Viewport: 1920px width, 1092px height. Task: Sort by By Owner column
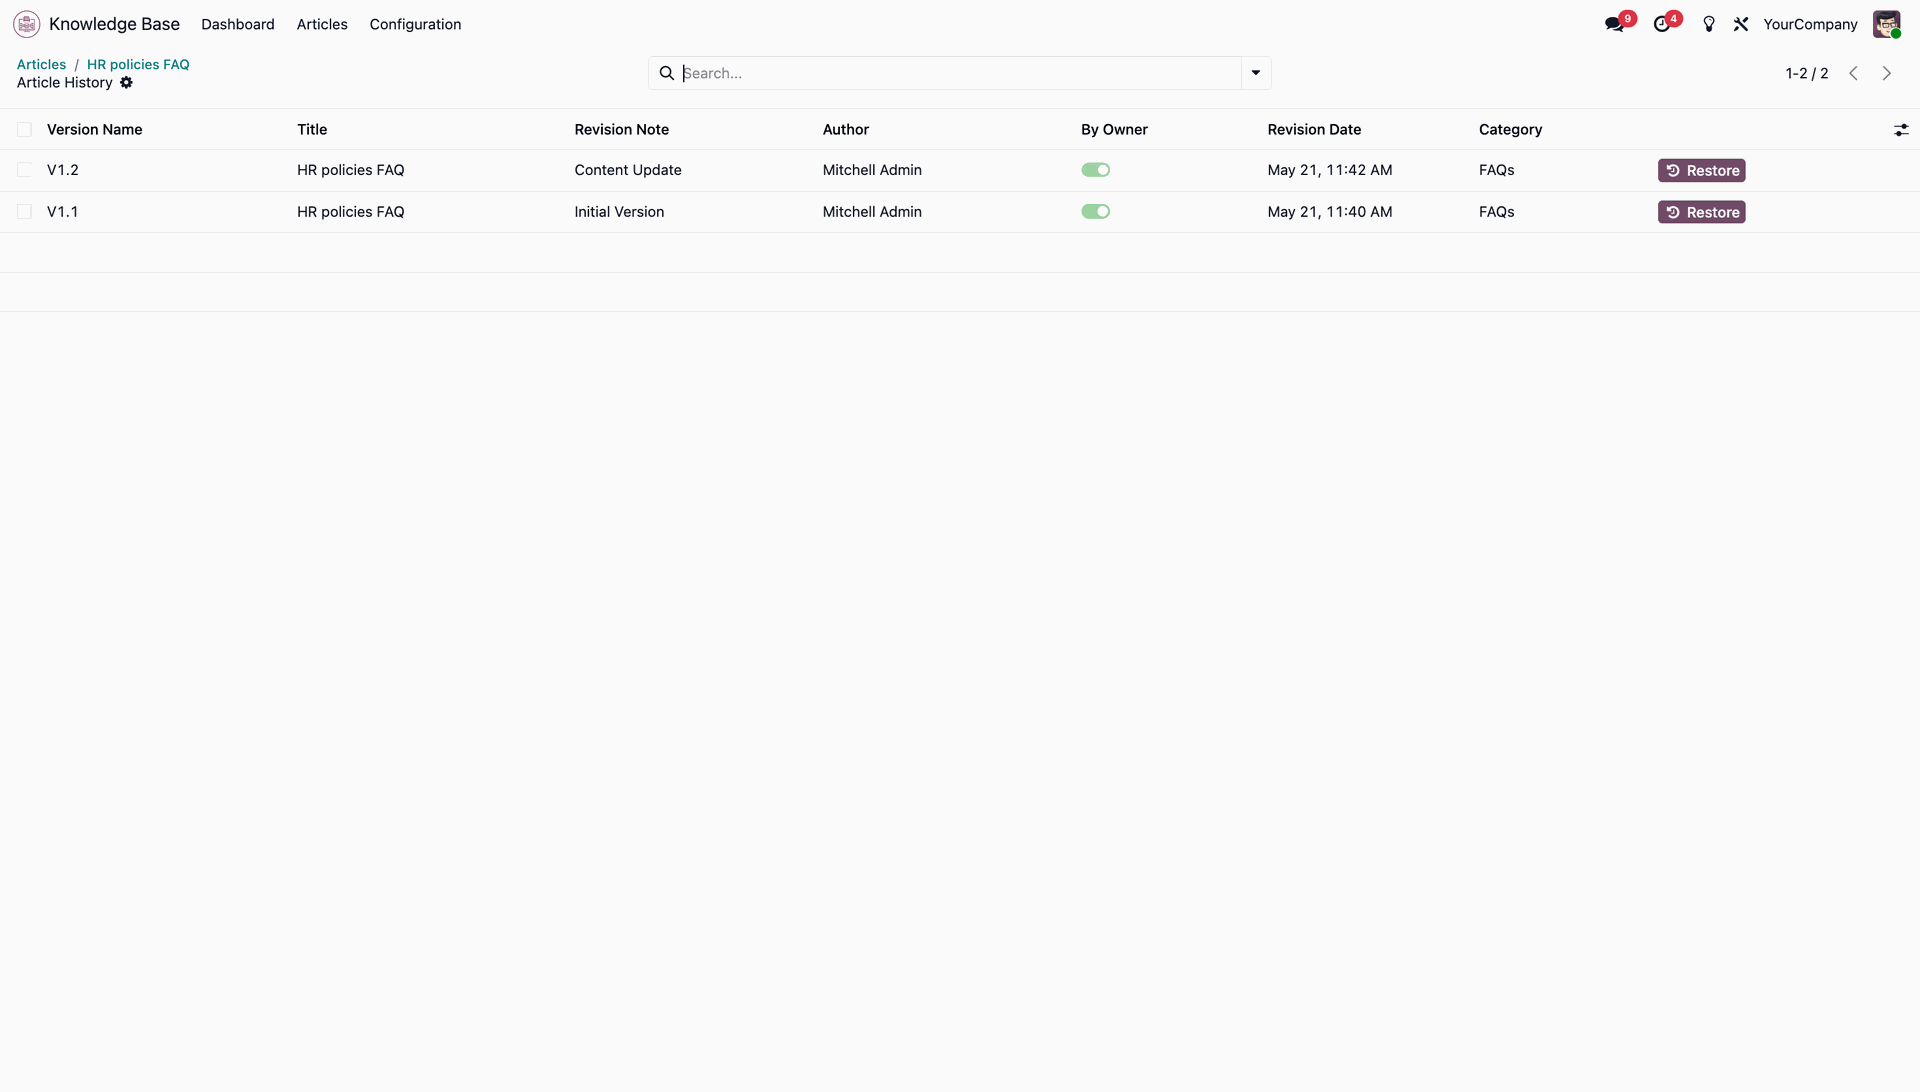(x=1114, y=130)
